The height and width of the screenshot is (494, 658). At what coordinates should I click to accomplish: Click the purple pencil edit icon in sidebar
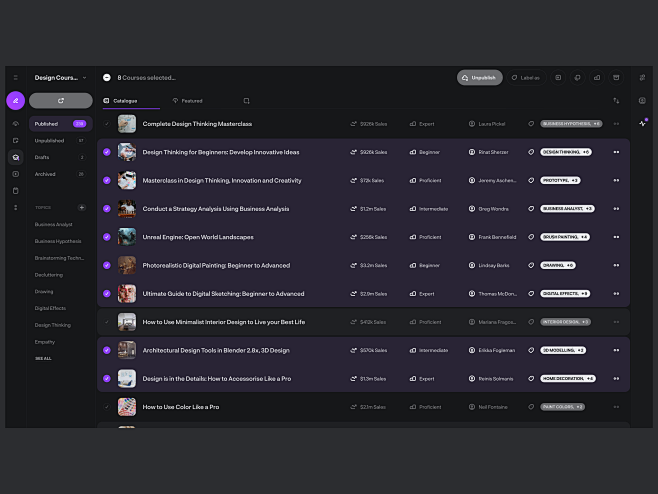point(15,100)
